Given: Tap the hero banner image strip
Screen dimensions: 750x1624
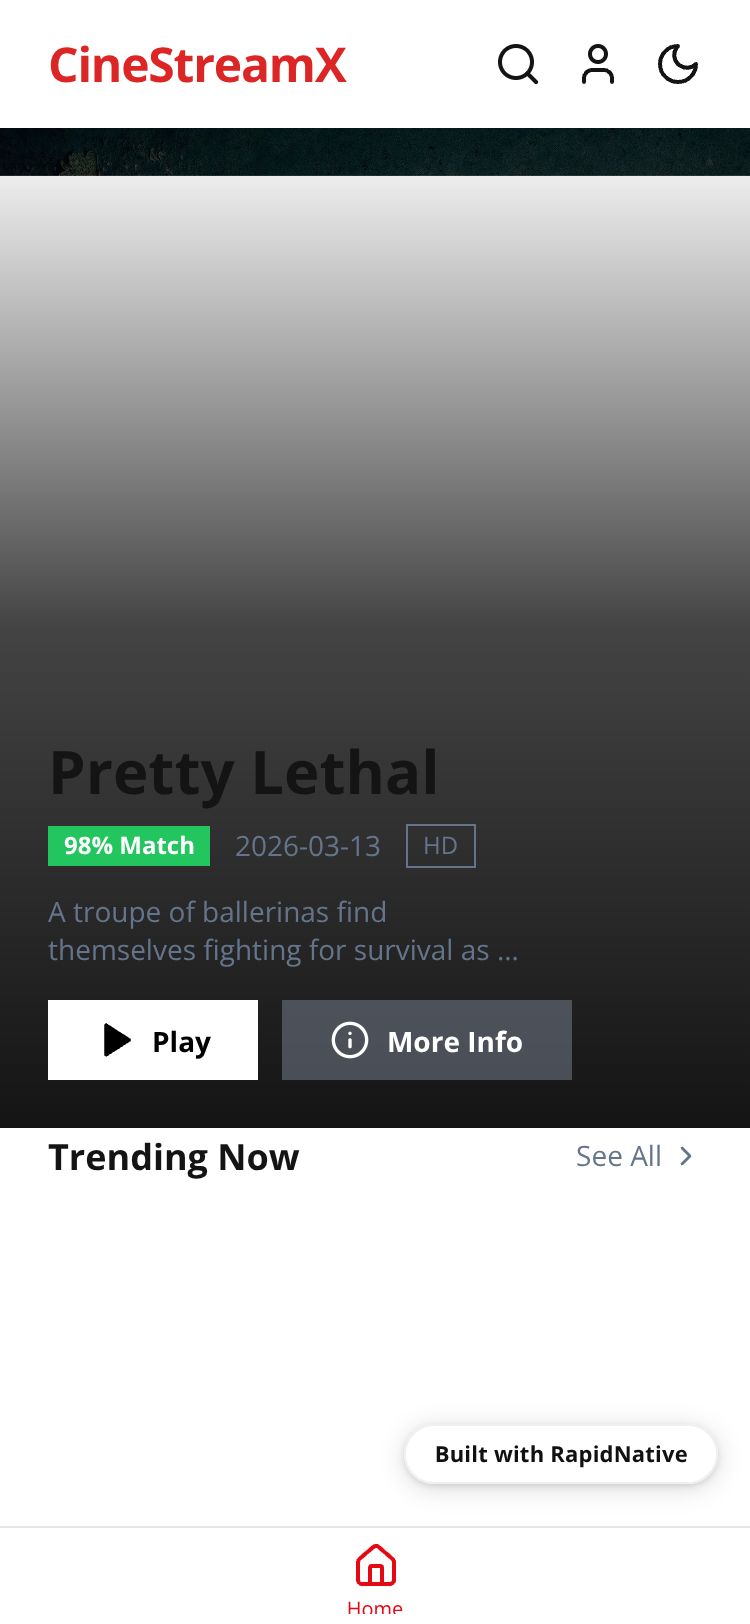Looking at the screenshot, I should 375,152.
